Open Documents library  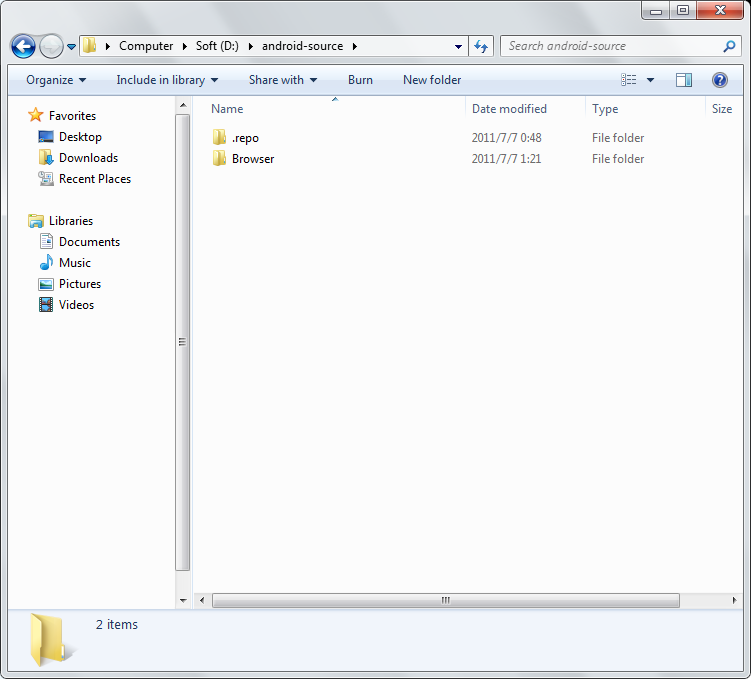[x=89, y=242]
